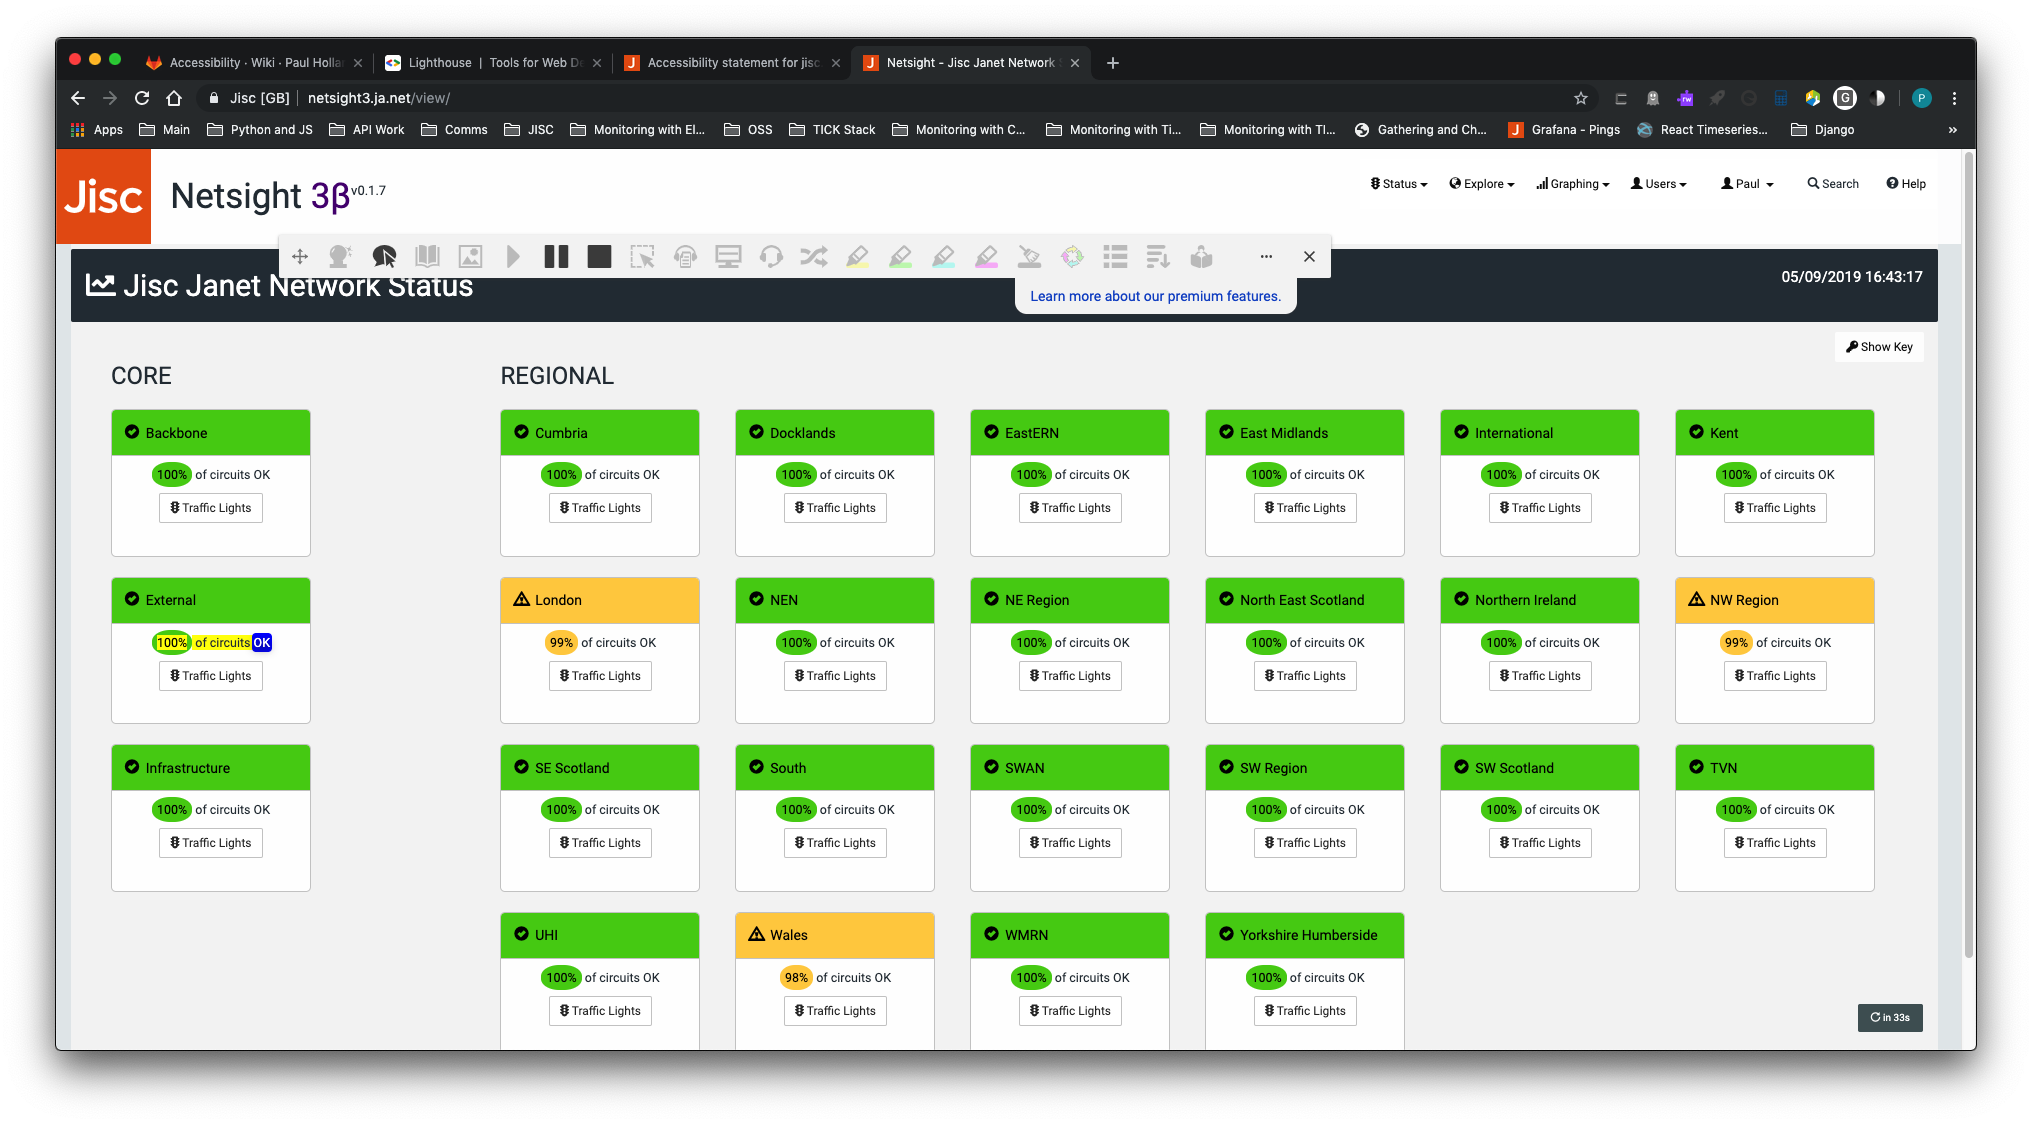Click the shuffle arrows icon in toolbar
Screen dimensions: 2032x1124
click(x=814, y=257)
